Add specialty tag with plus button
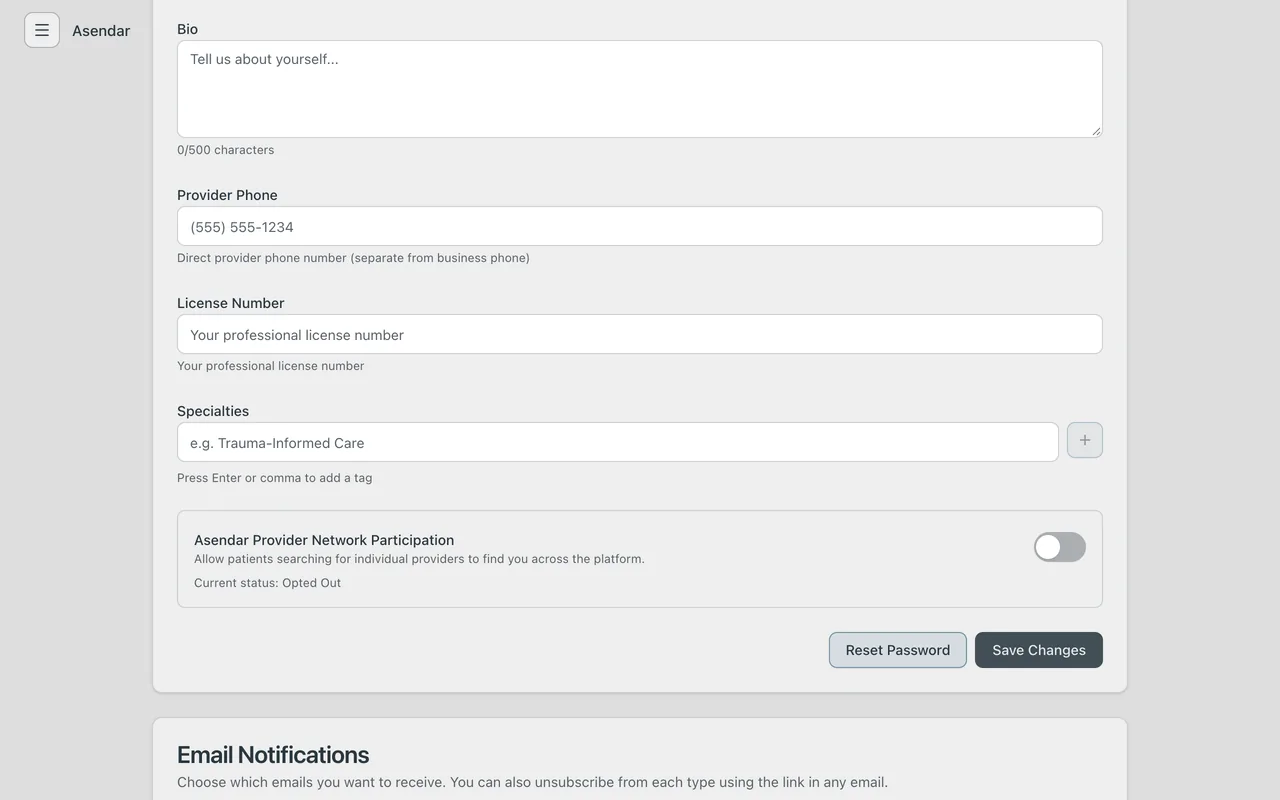 coord(1085,440)
